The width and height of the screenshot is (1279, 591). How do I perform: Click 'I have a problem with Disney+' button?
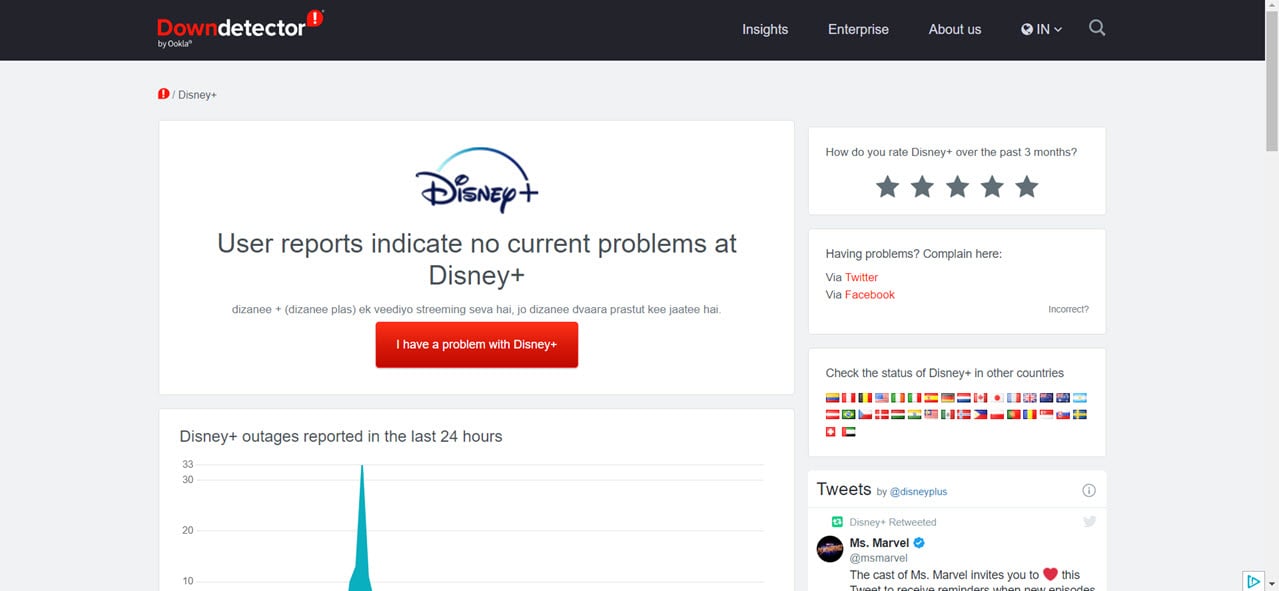[477, 344]
